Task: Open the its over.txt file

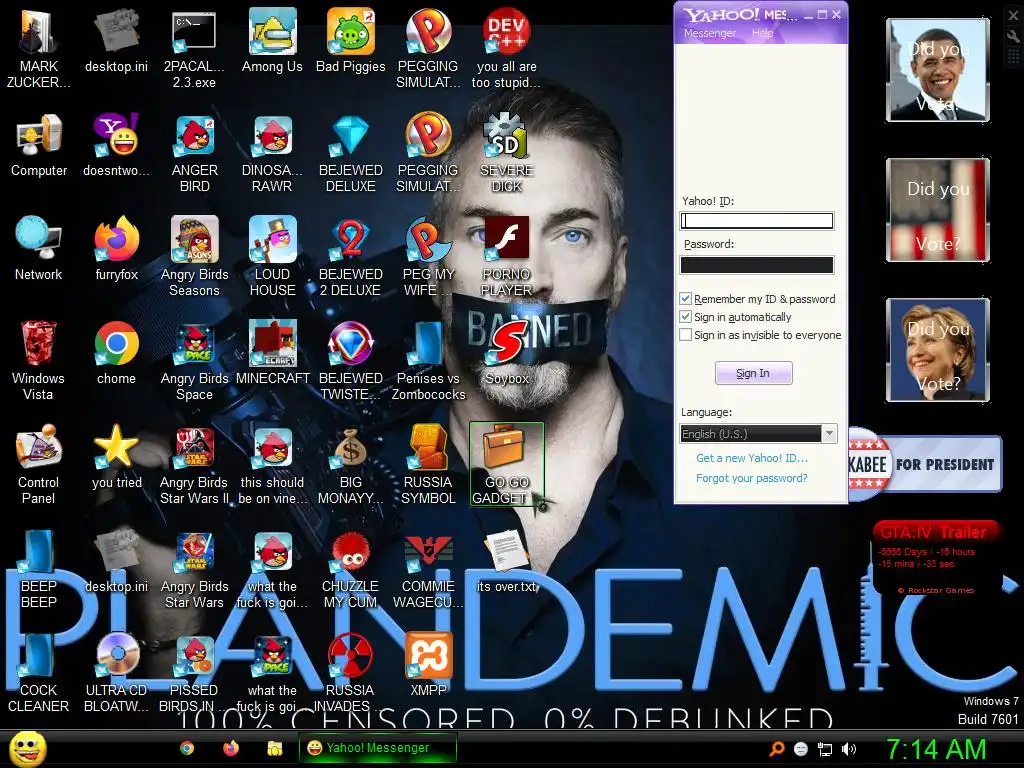Action: tap(507, 561)
